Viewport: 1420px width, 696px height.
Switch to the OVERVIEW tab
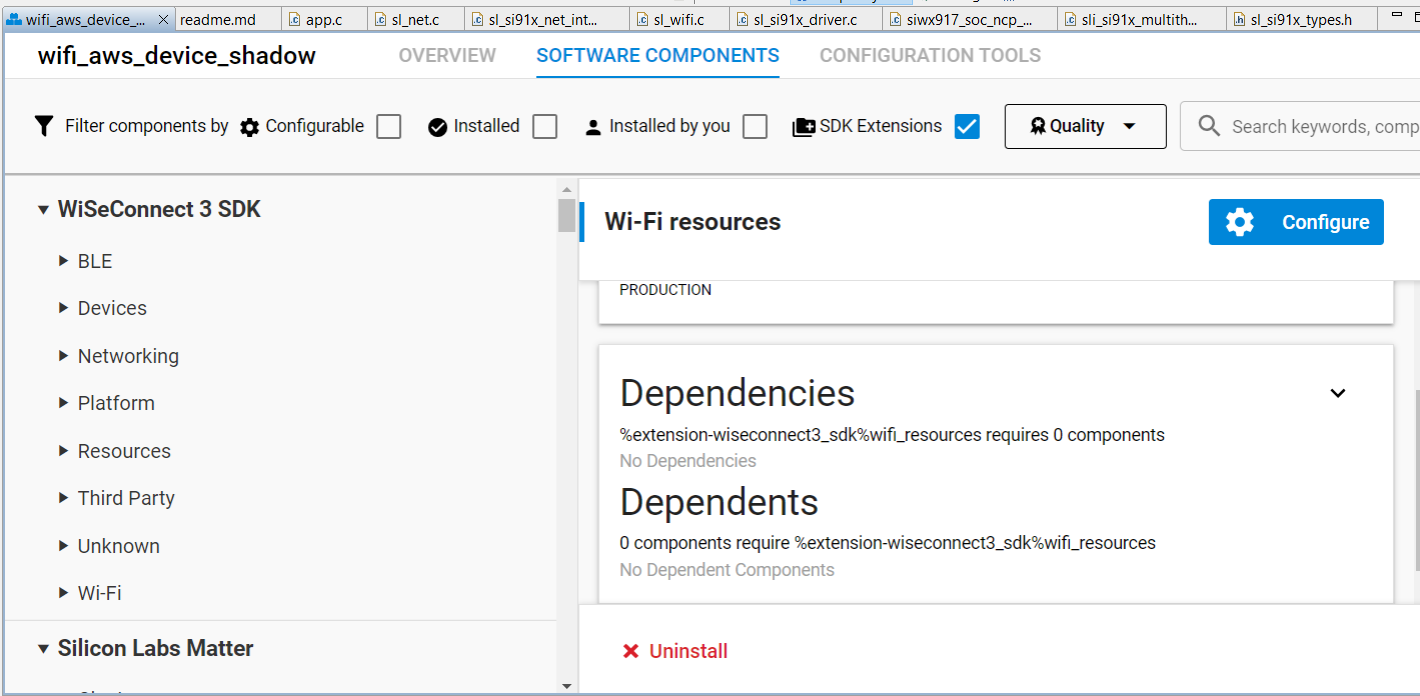[x=447, y=56]
